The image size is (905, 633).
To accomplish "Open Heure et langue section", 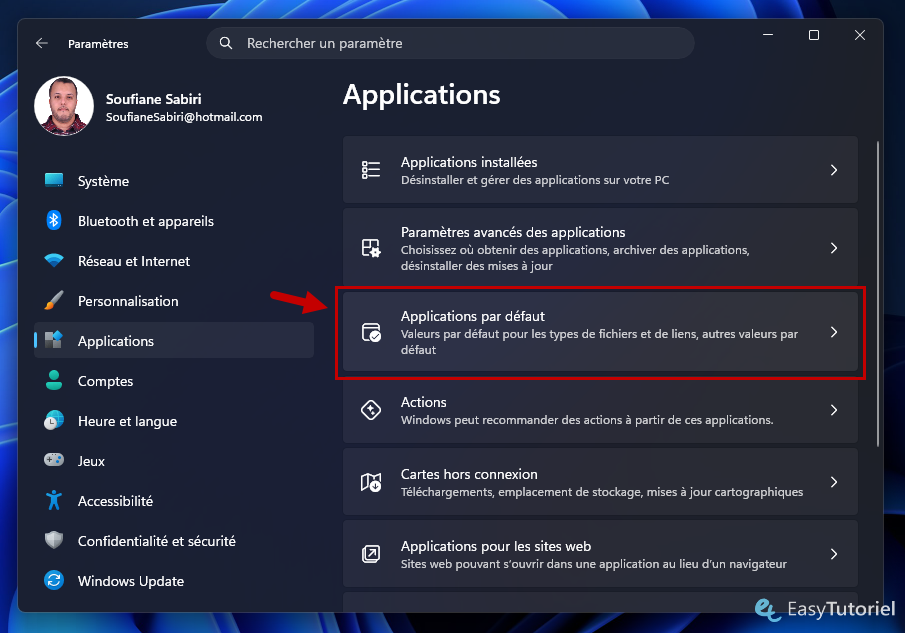I will (x=174, y=421).
